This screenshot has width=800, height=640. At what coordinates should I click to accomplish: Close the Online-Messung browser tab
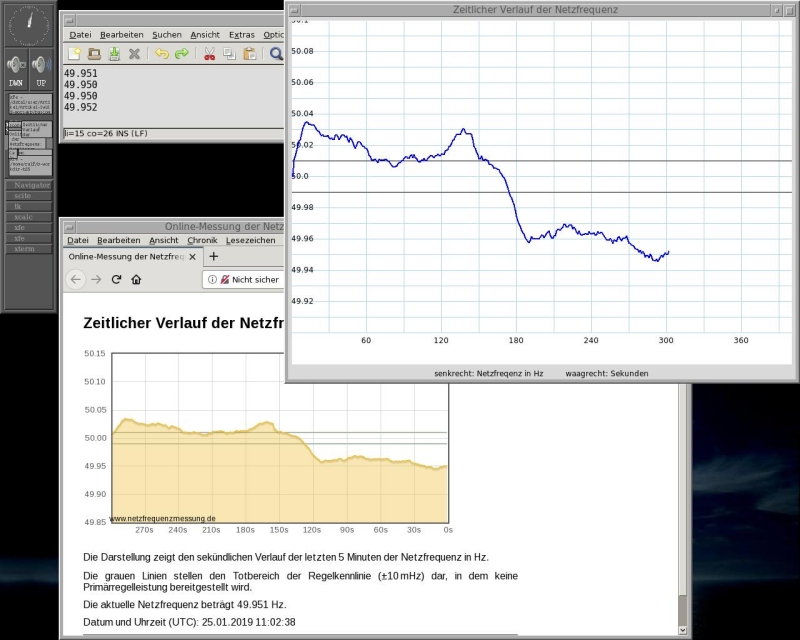[x=192, y=257]
